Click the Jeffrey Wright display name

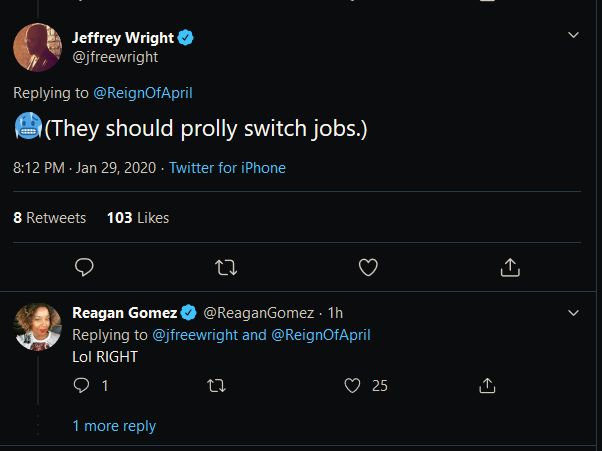(122, 38)
